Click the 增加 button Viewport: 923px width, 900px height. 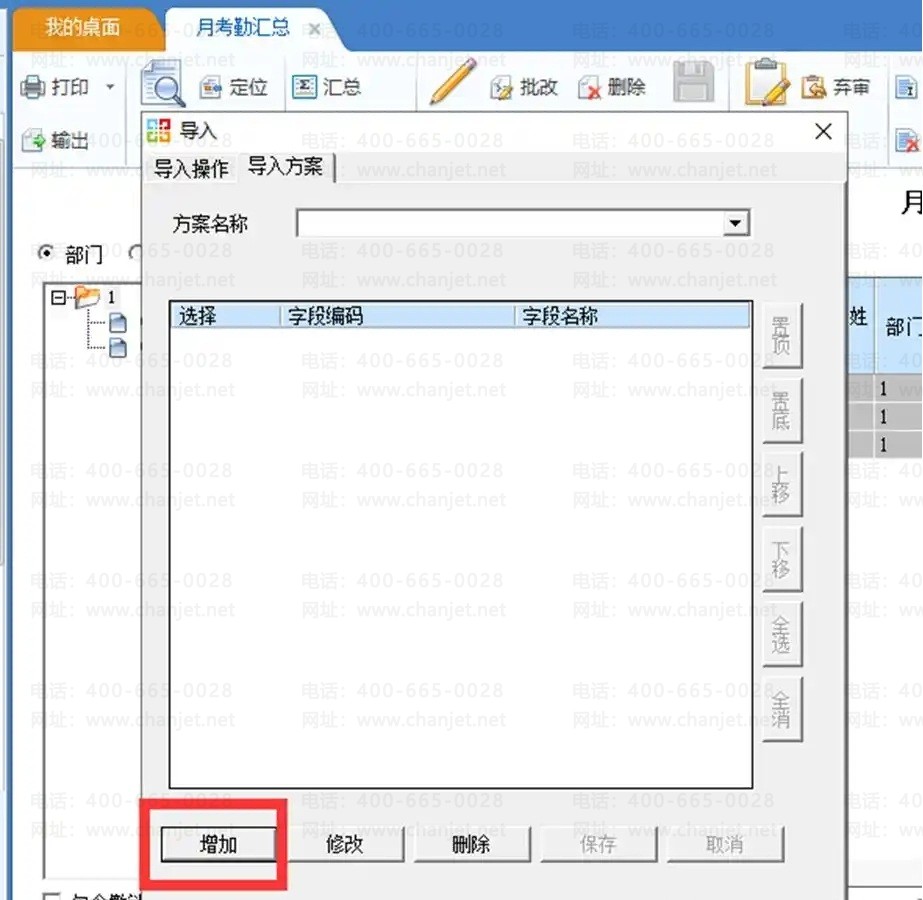click(x=218, y=844)
